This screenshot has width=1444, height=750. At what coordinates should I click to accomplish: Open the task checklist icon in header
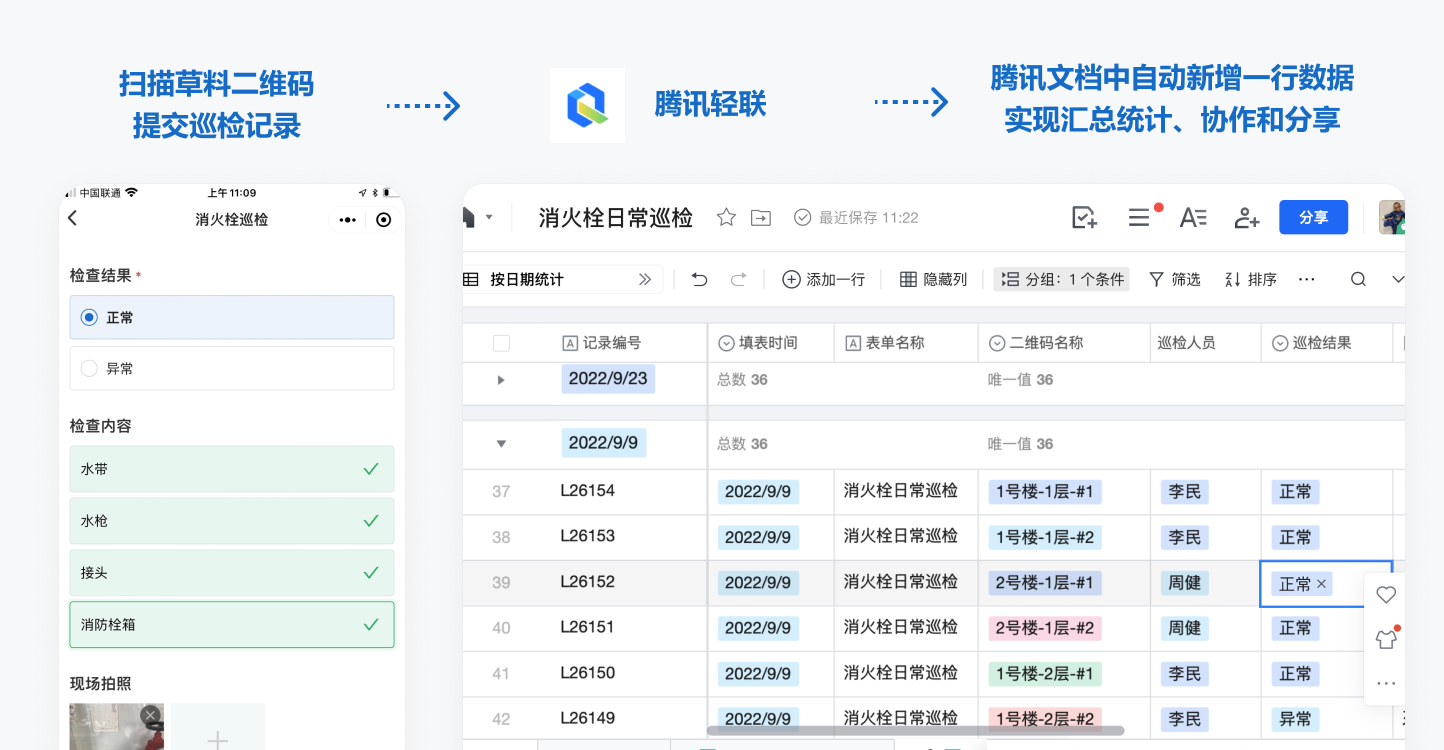coord(1085,217)
